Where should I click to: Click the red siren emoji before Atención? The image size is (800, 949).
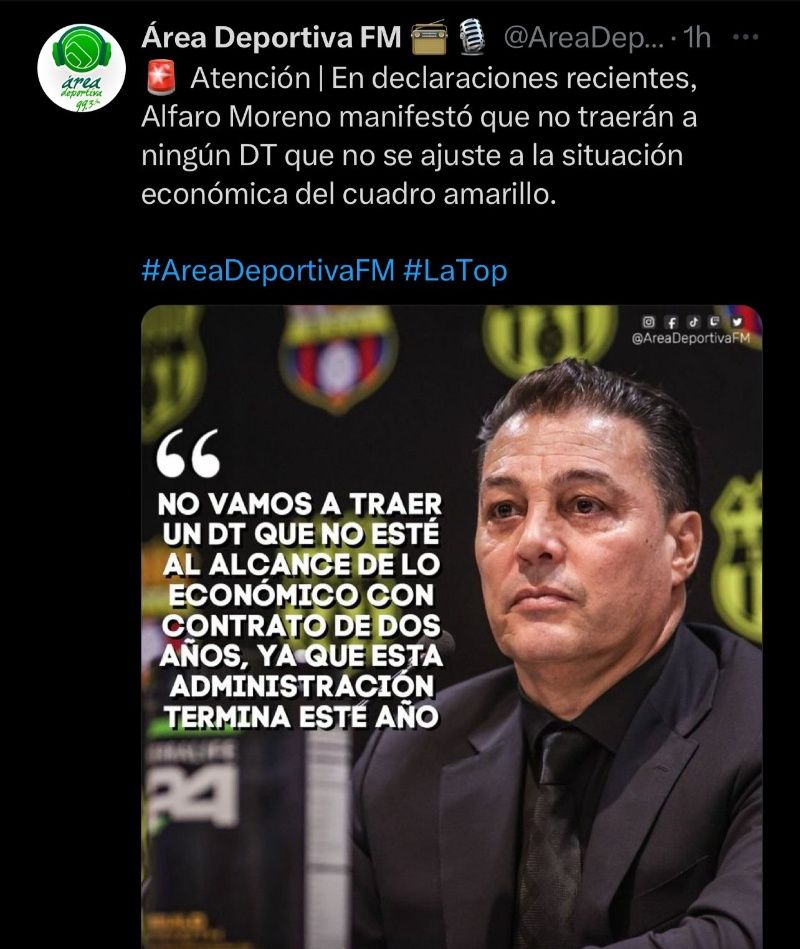[162, 77]
